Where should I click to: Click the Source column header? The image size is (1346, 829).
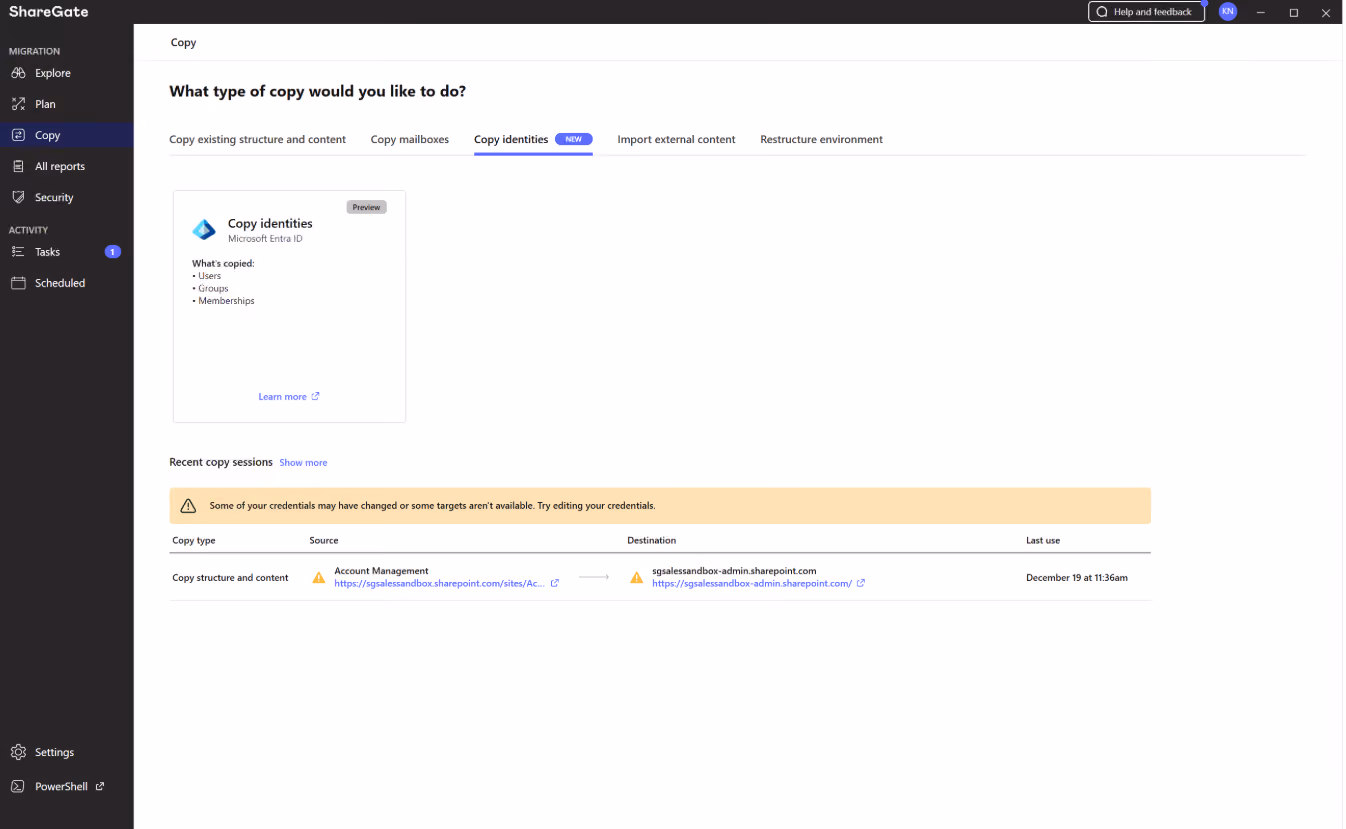[x=324, y=540]
